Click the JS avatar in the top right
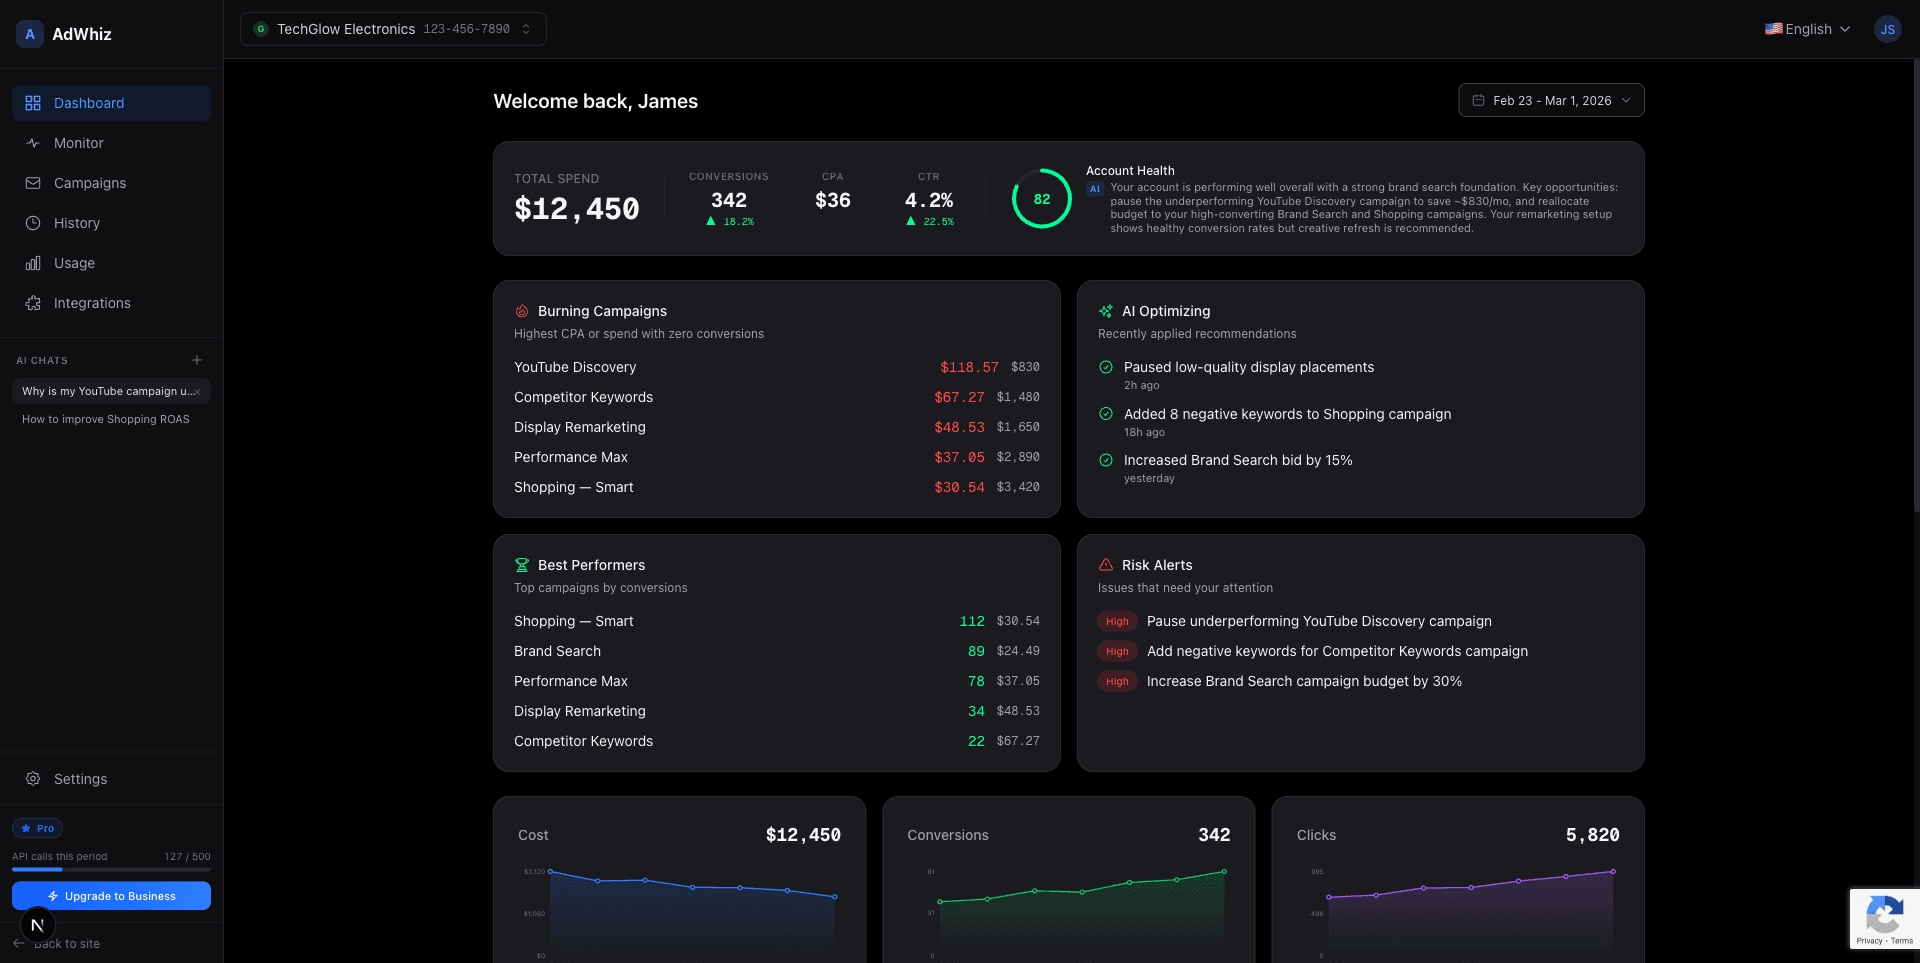Viewport: 1920px width, 963px height. (x=1887, y=29)
